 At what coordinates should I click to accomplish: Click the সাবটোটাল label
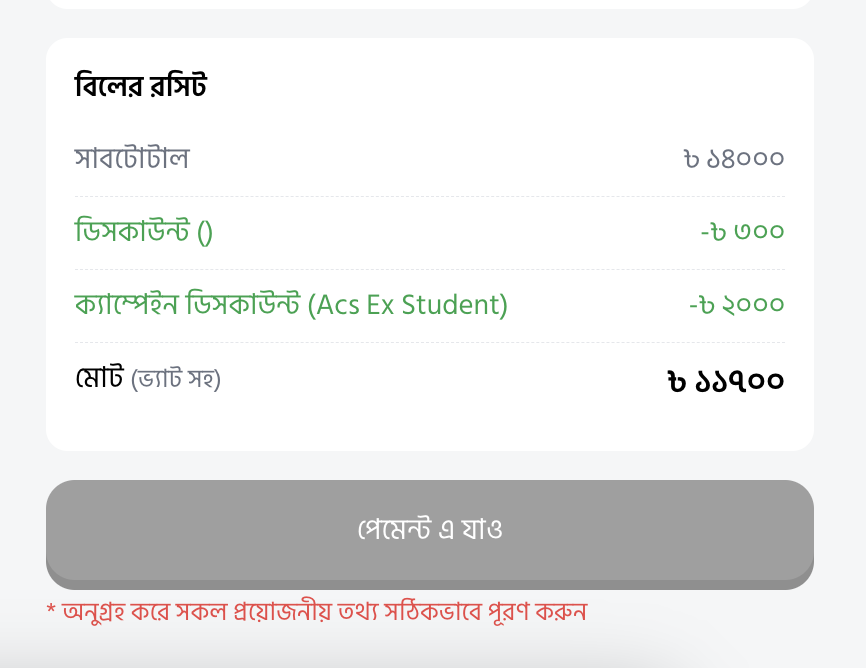132,158
